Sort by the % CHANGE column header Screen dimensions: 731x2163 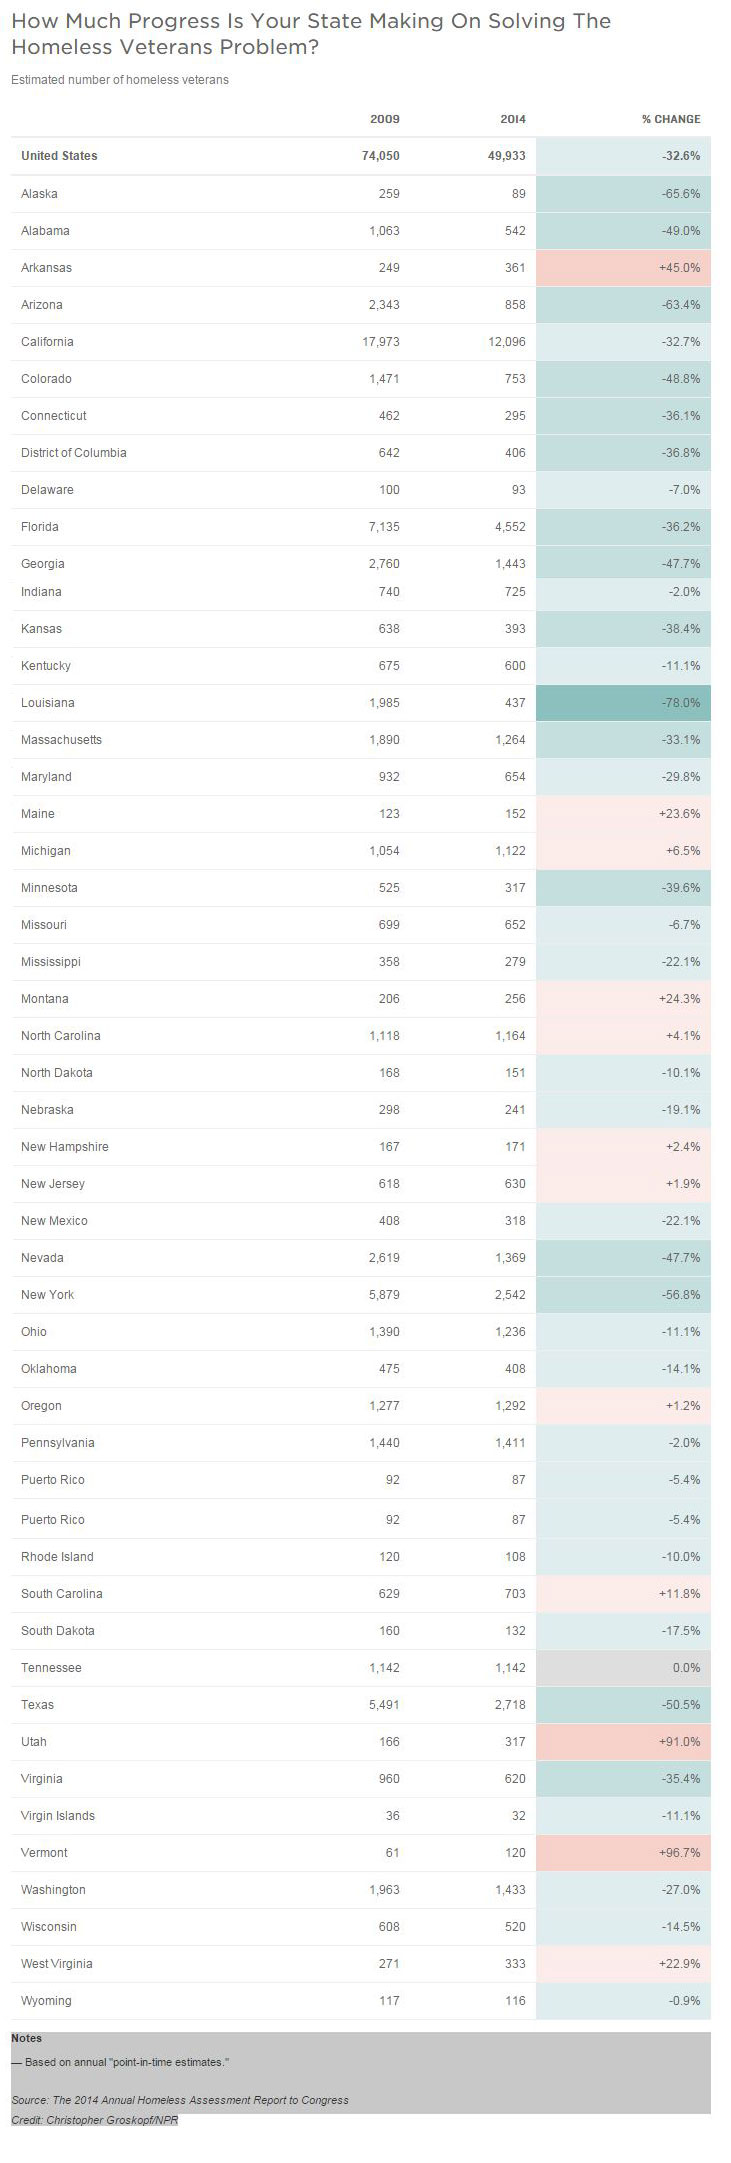coord(670,119)
